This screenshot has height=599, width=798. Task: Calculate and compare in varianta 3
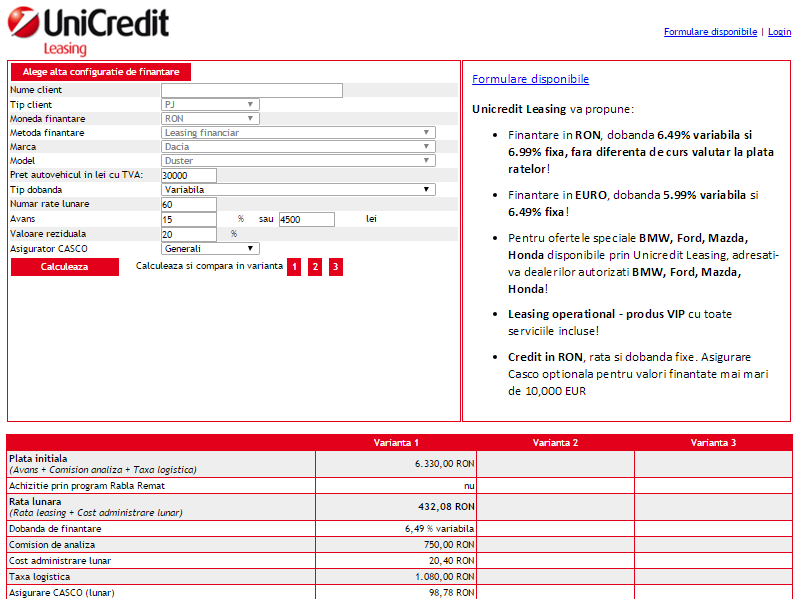pyautogui.click(x=335, y=267)
